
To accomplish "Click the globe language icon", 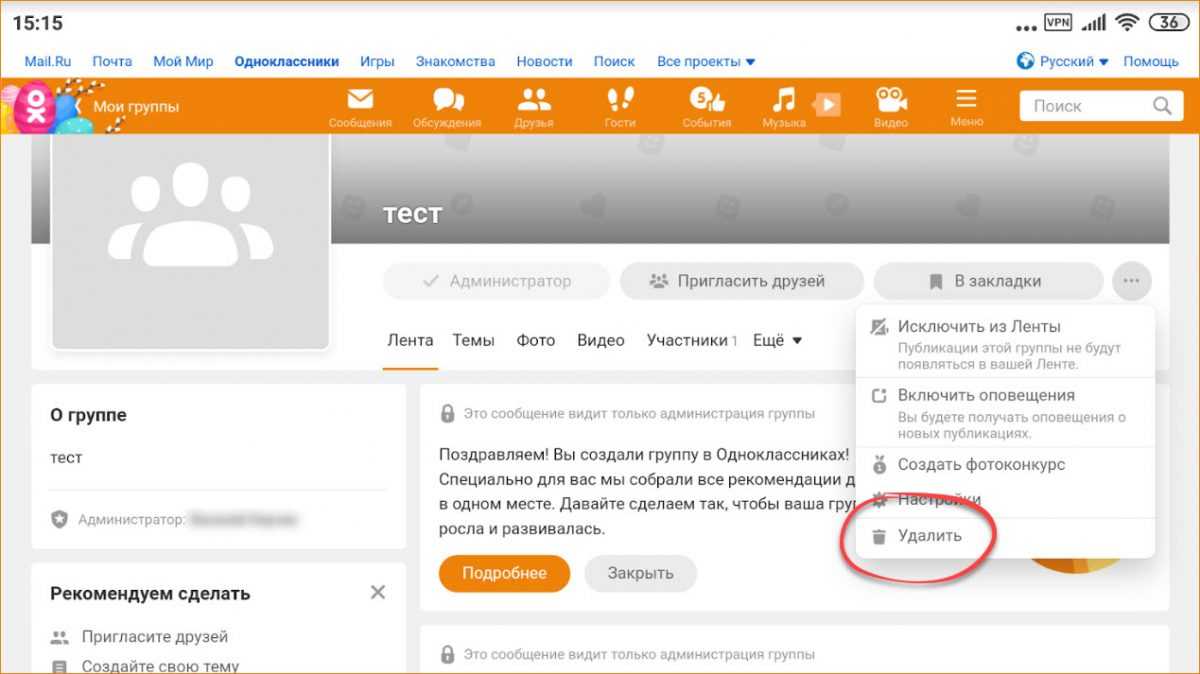I will pos(1025,61).
